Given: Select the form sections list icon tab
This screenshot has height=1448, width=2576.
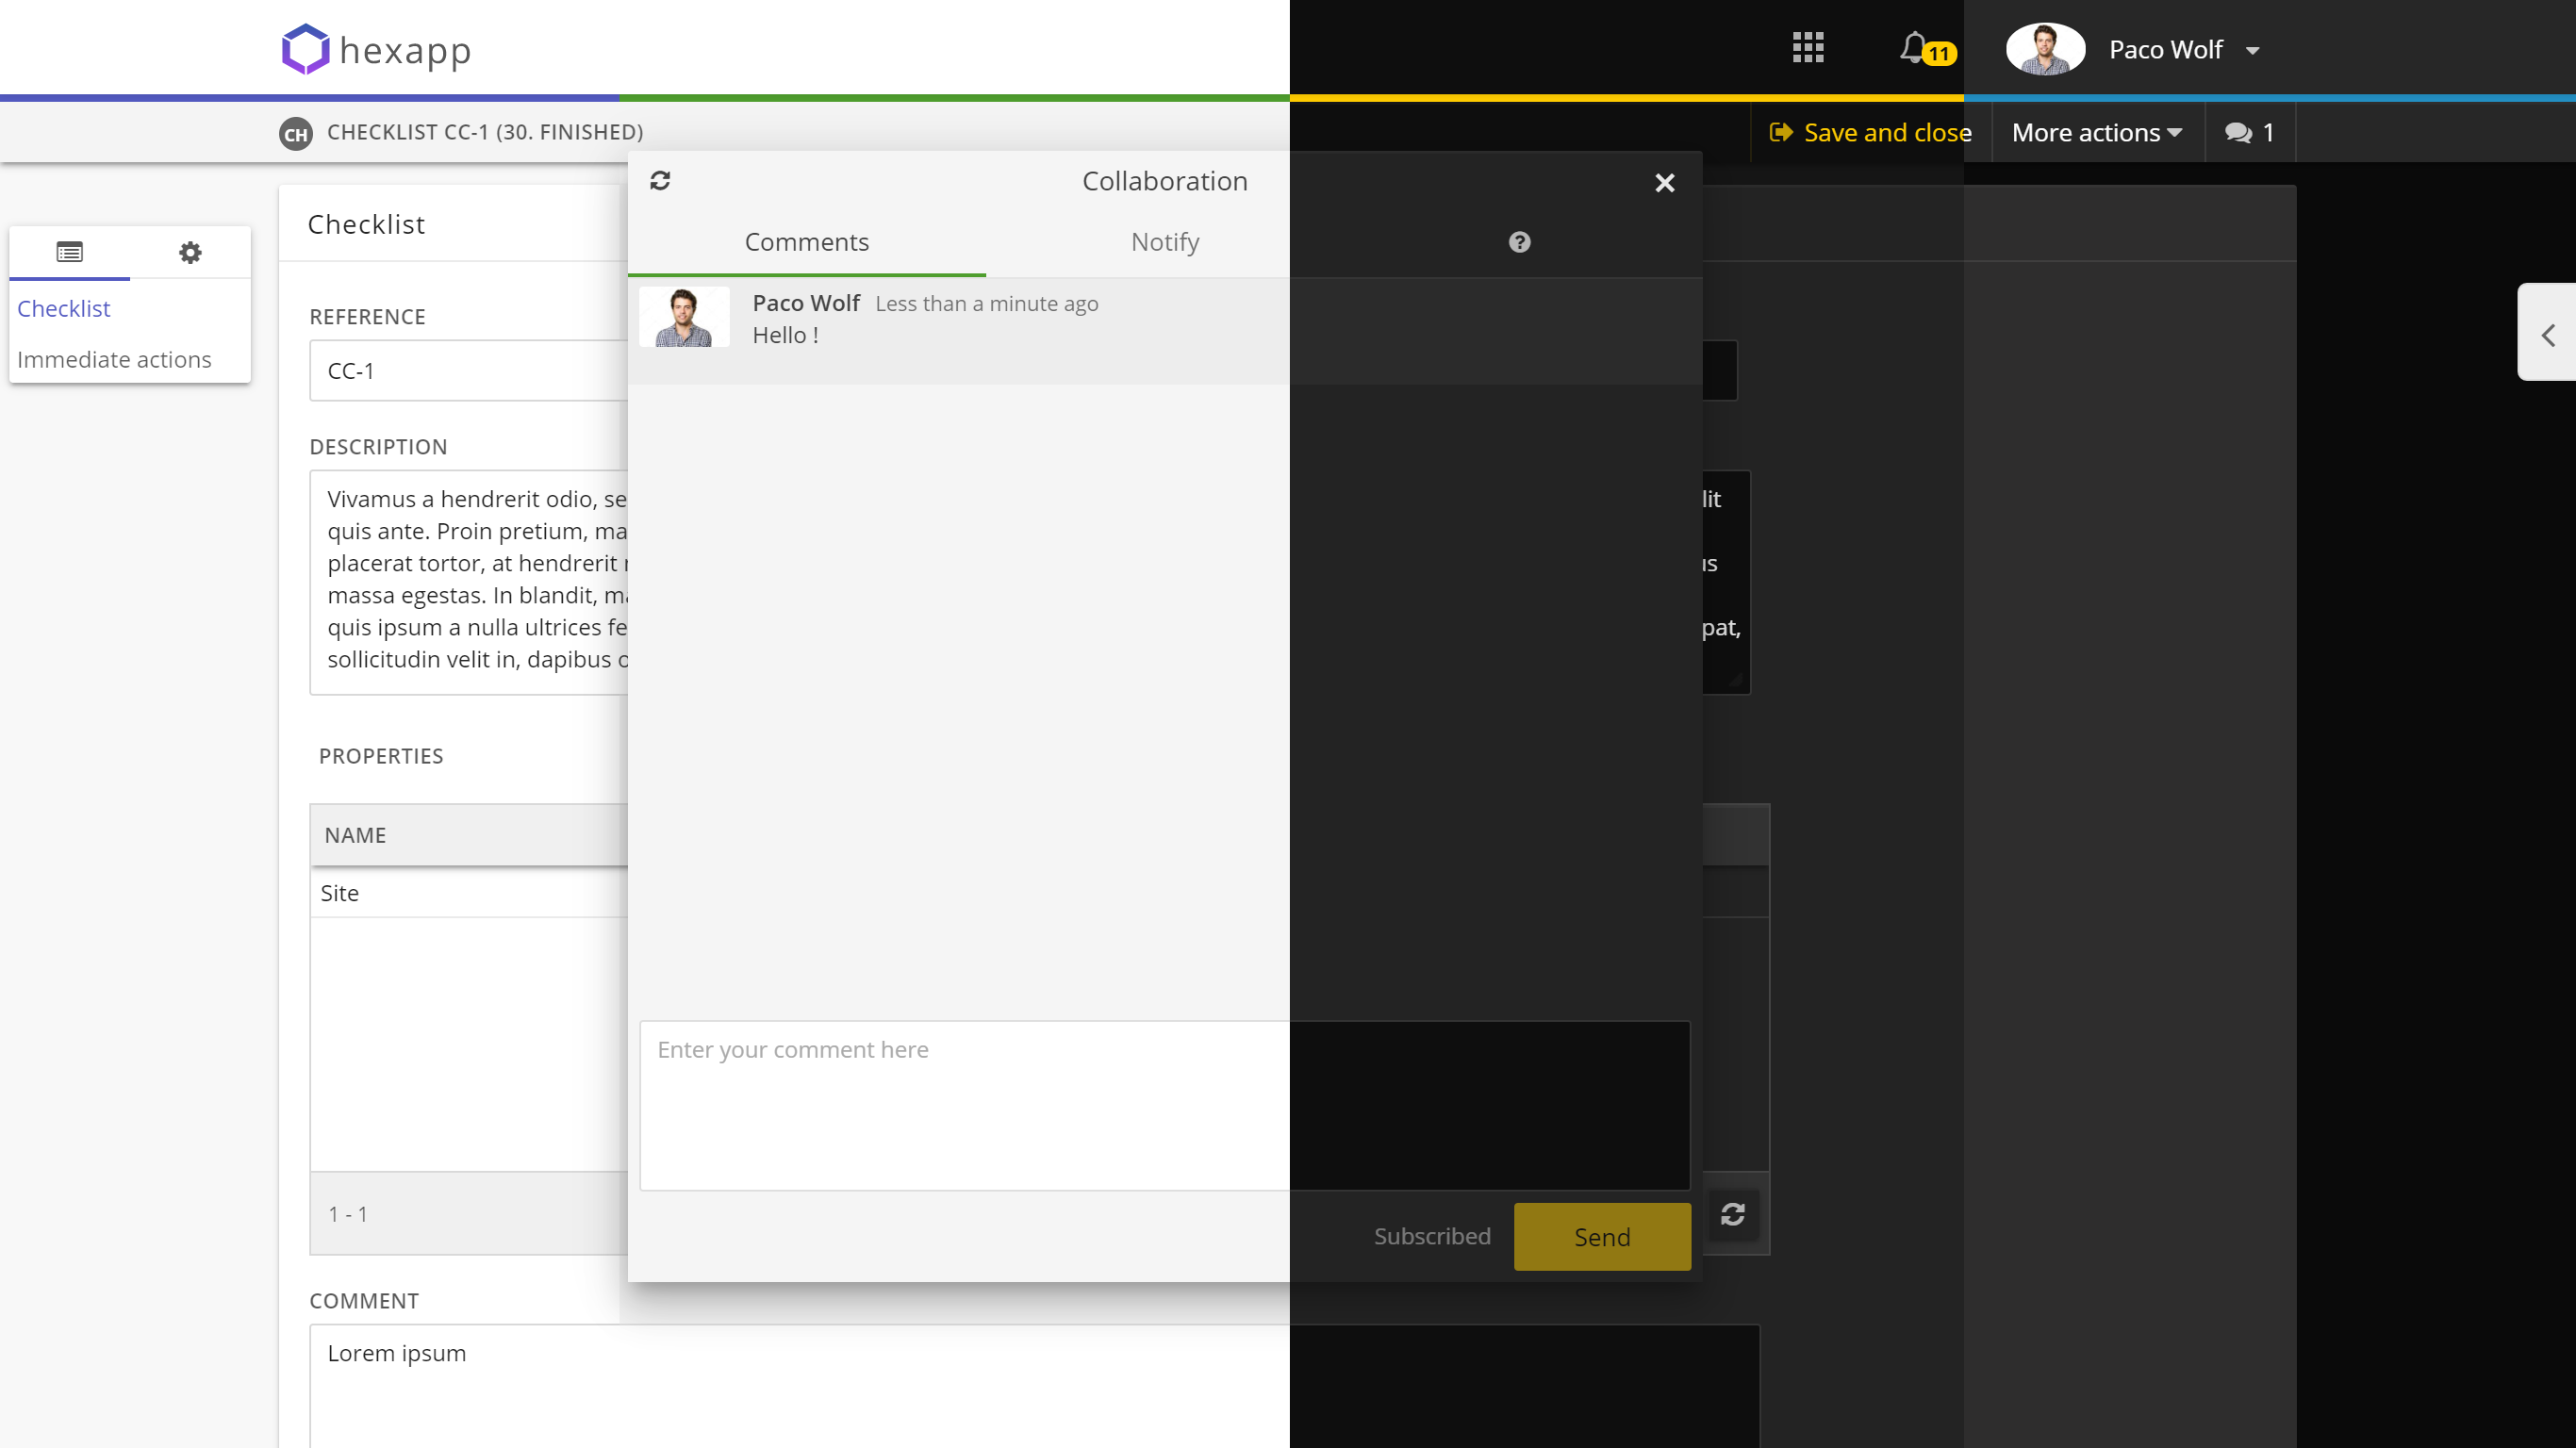Looking at the screenshot, I should [x=69, y=252].
